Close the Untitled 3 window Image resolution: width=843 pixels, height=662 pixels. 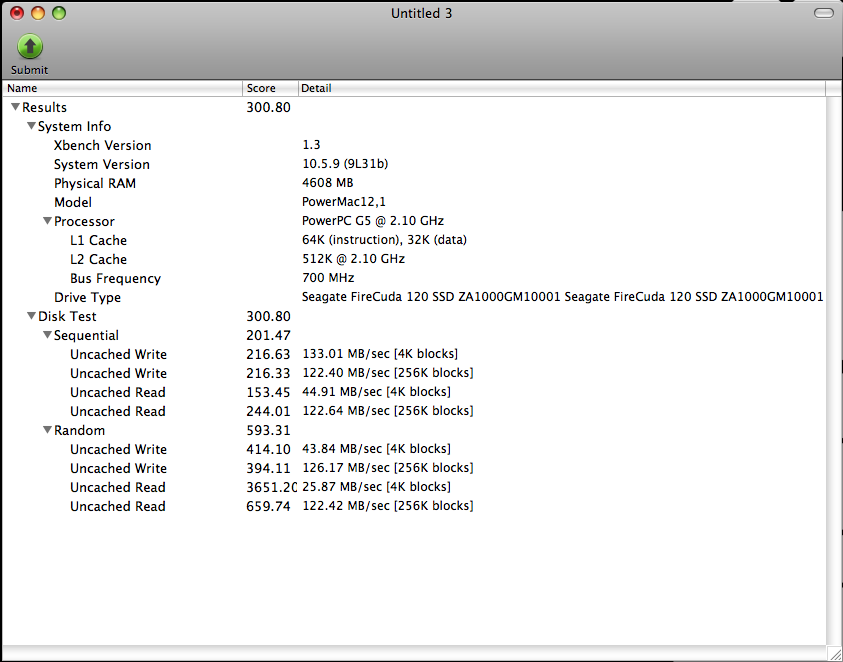17,13
